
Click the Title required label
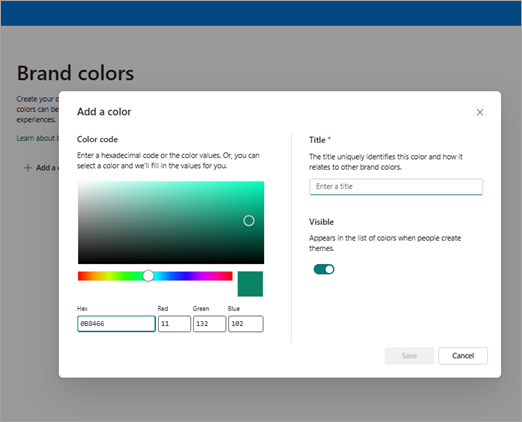[320, 140]
